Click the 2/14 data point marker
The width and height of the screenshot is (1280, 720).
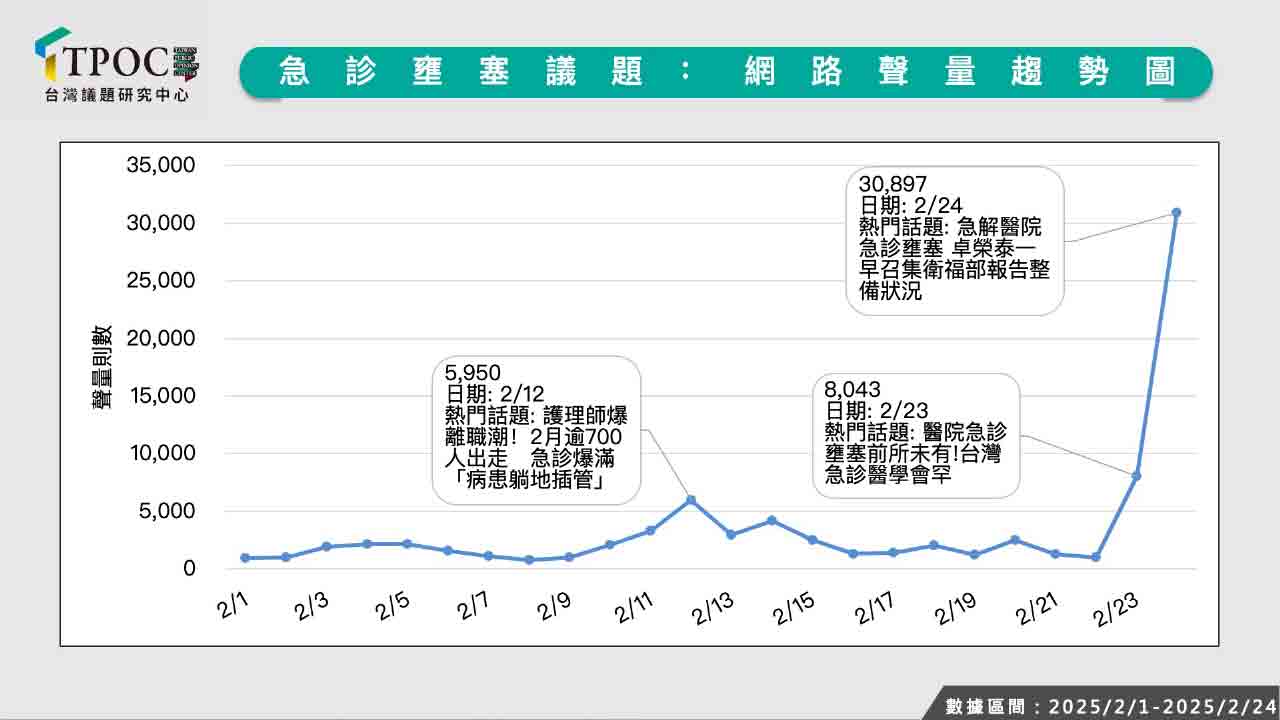[x=771, y=520]
